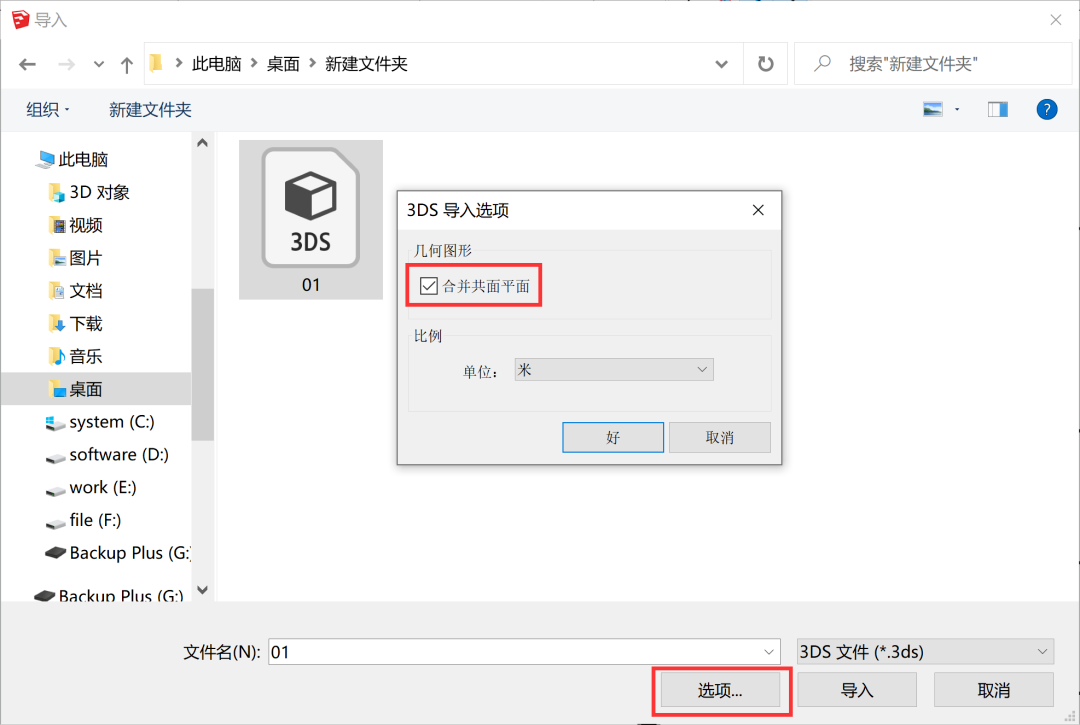Refresh the folder view
Viewport: 1080px width, 725px height.
tap(765, 64)
